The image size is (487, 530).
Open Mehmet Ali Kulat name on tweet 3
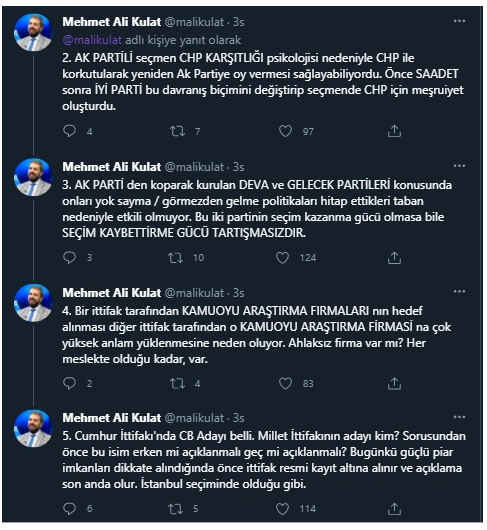click(x=112, y=167)
